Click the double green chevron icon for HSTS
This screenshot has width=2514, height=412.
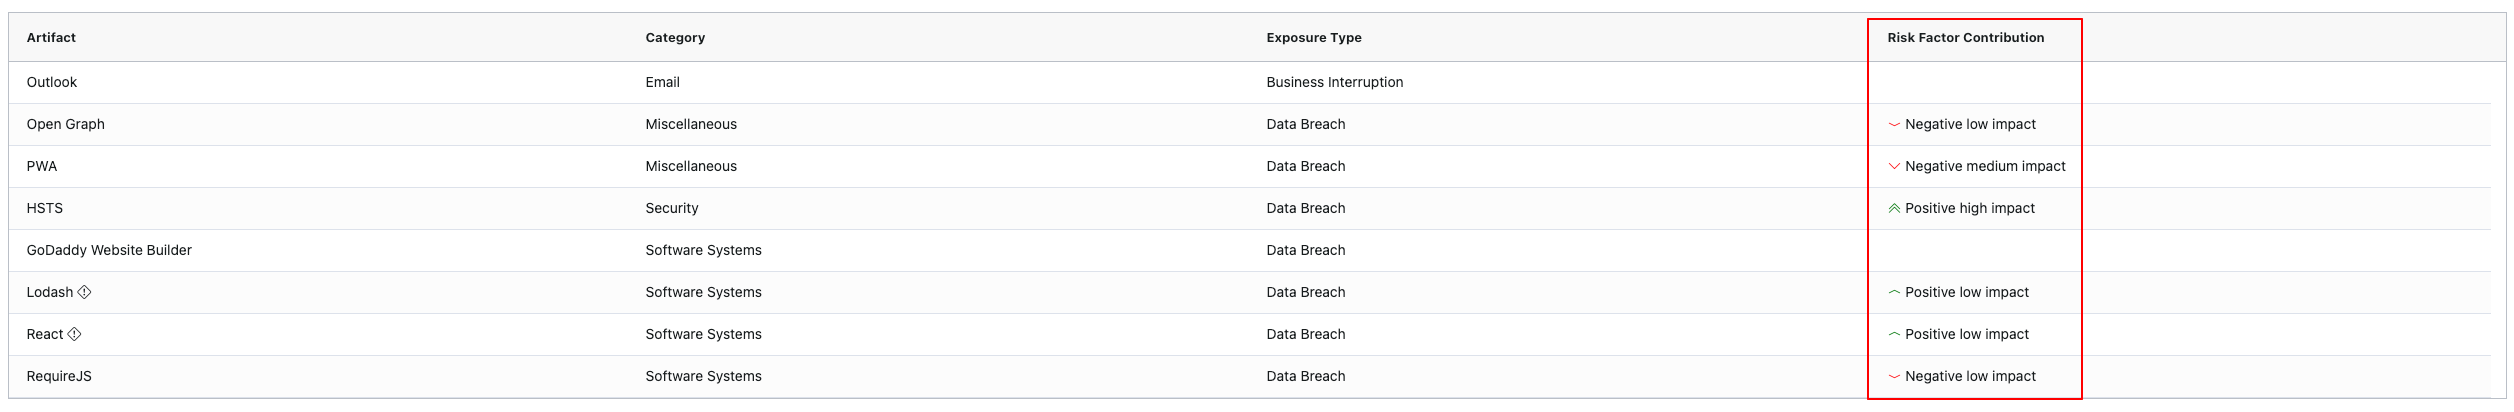(x=1893, y=209)
